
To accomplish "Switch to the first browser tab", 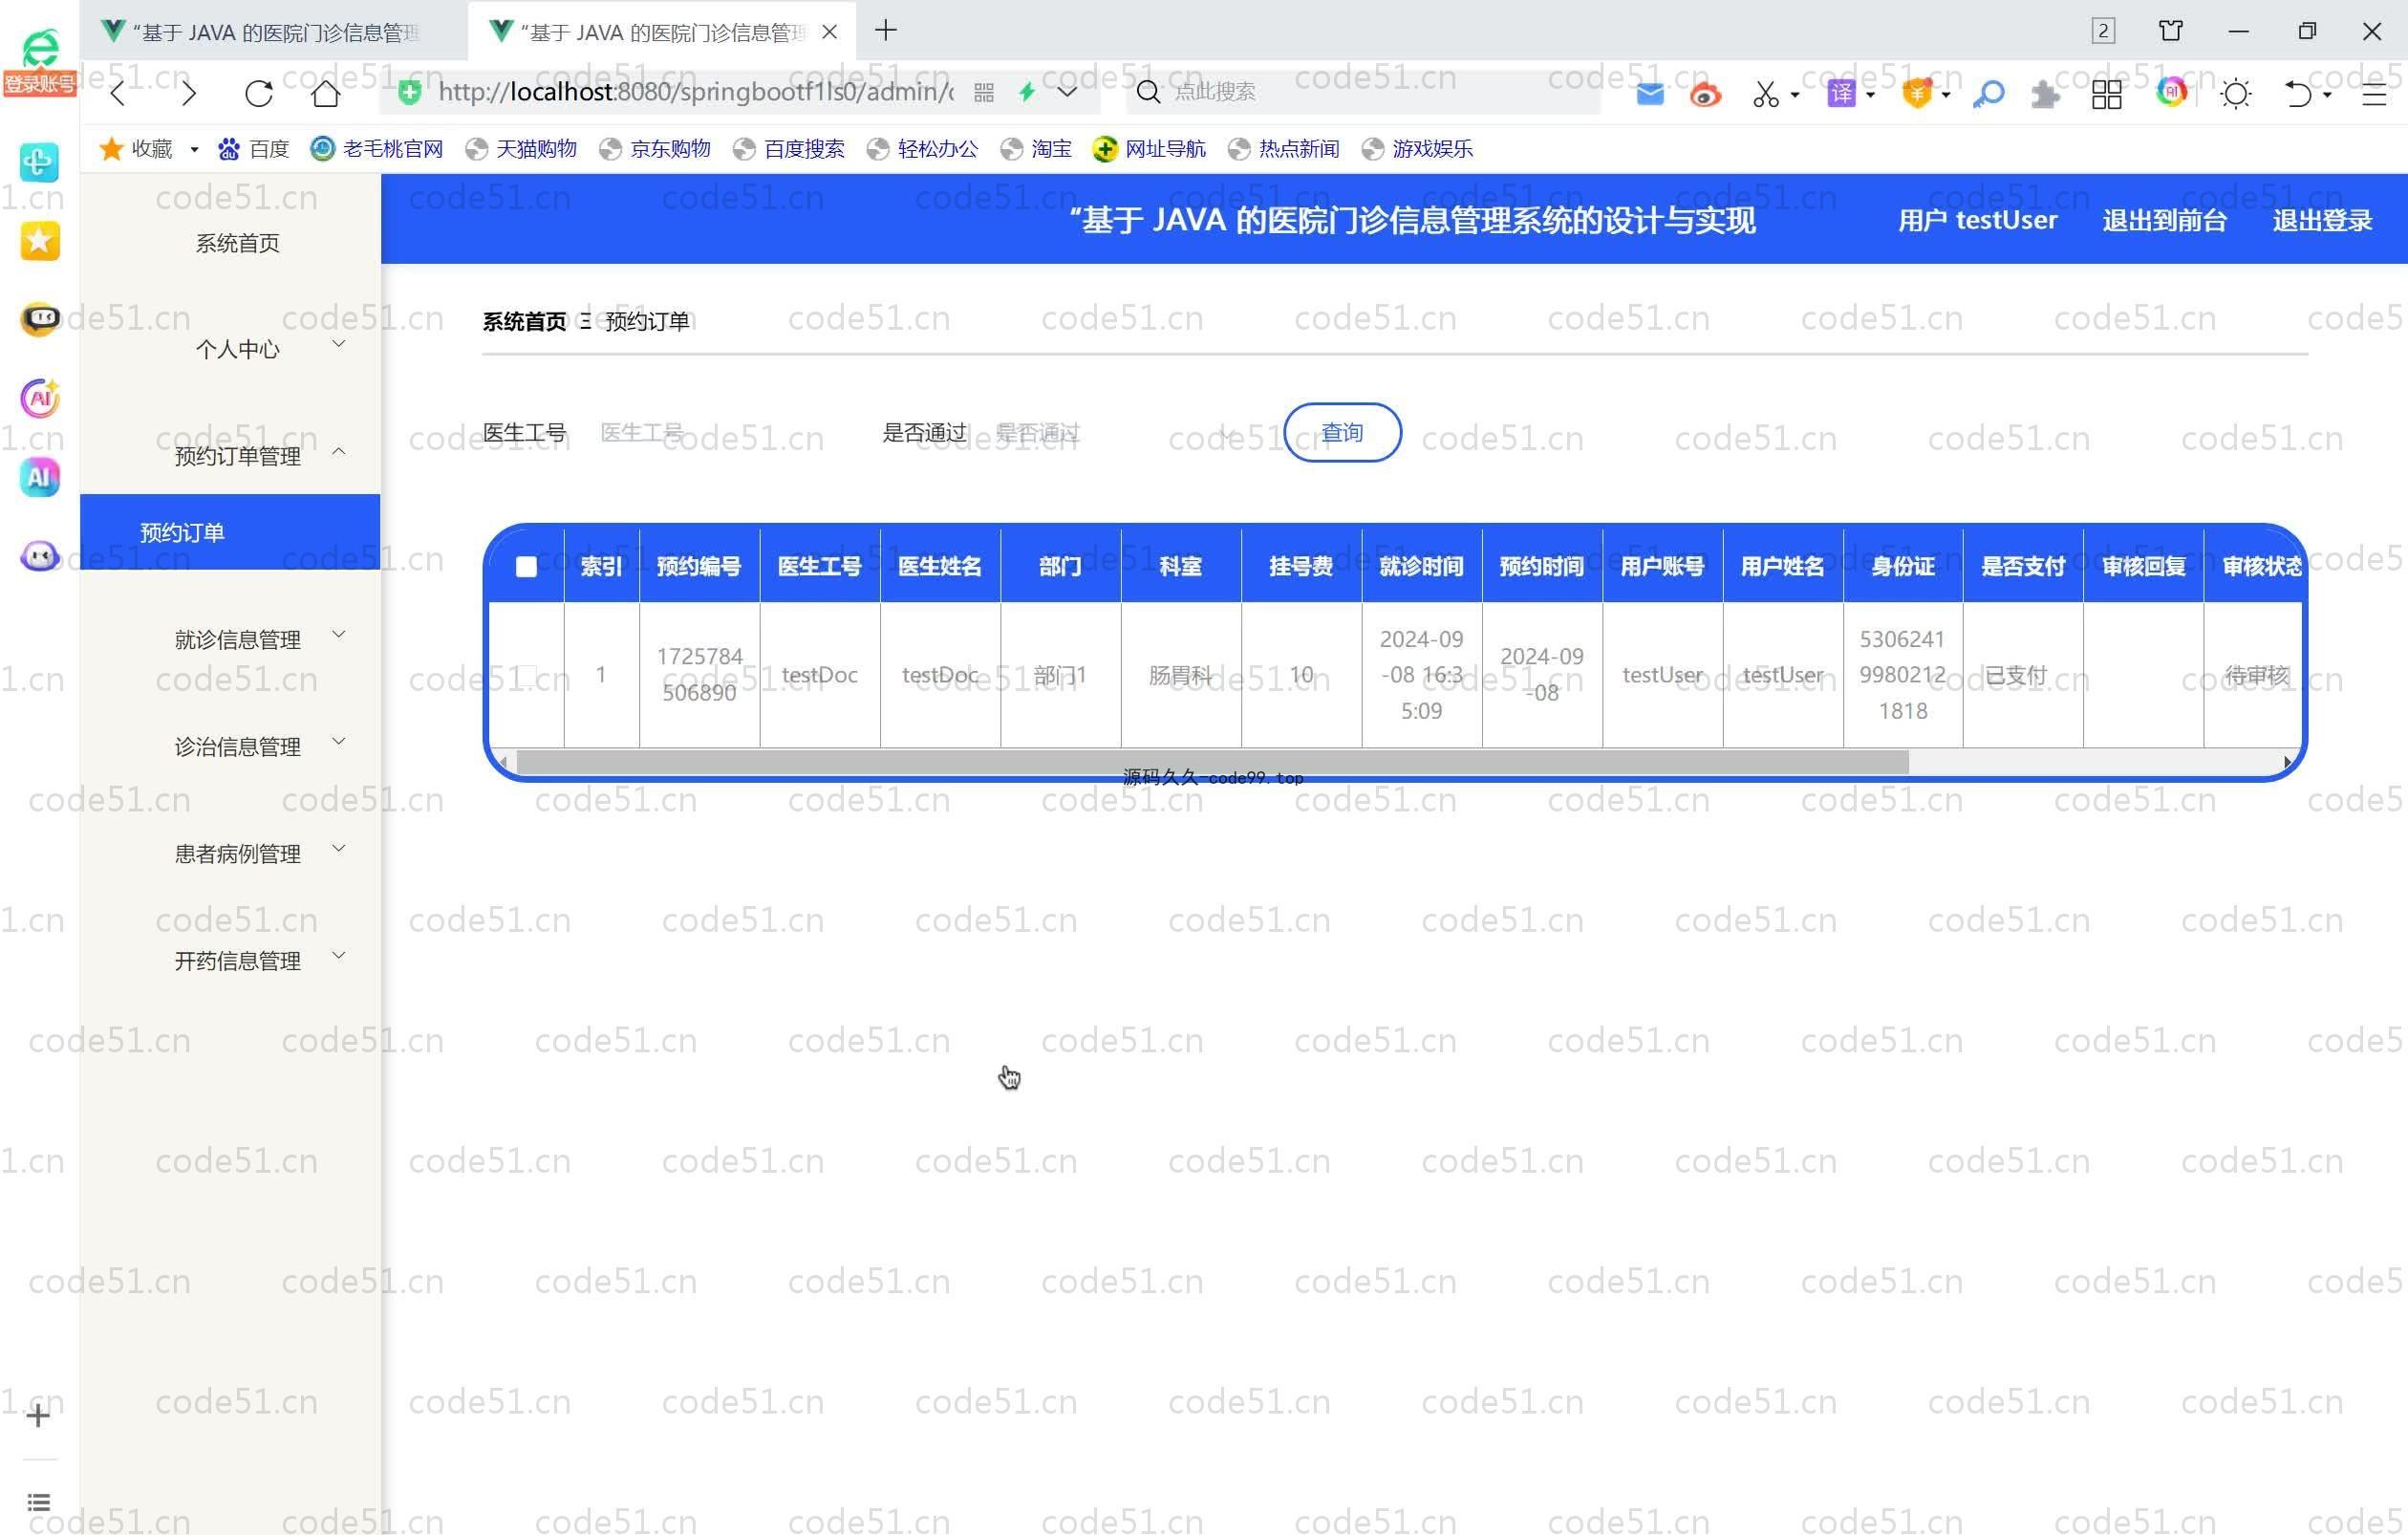I will click(x=272, y=32).
